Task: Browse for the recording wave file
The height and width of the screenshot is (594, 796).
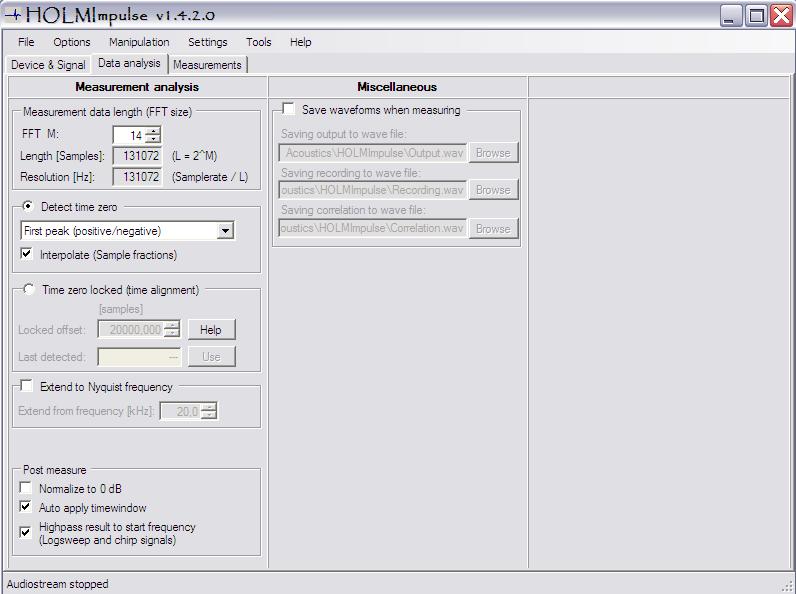Action: (493, 190)
